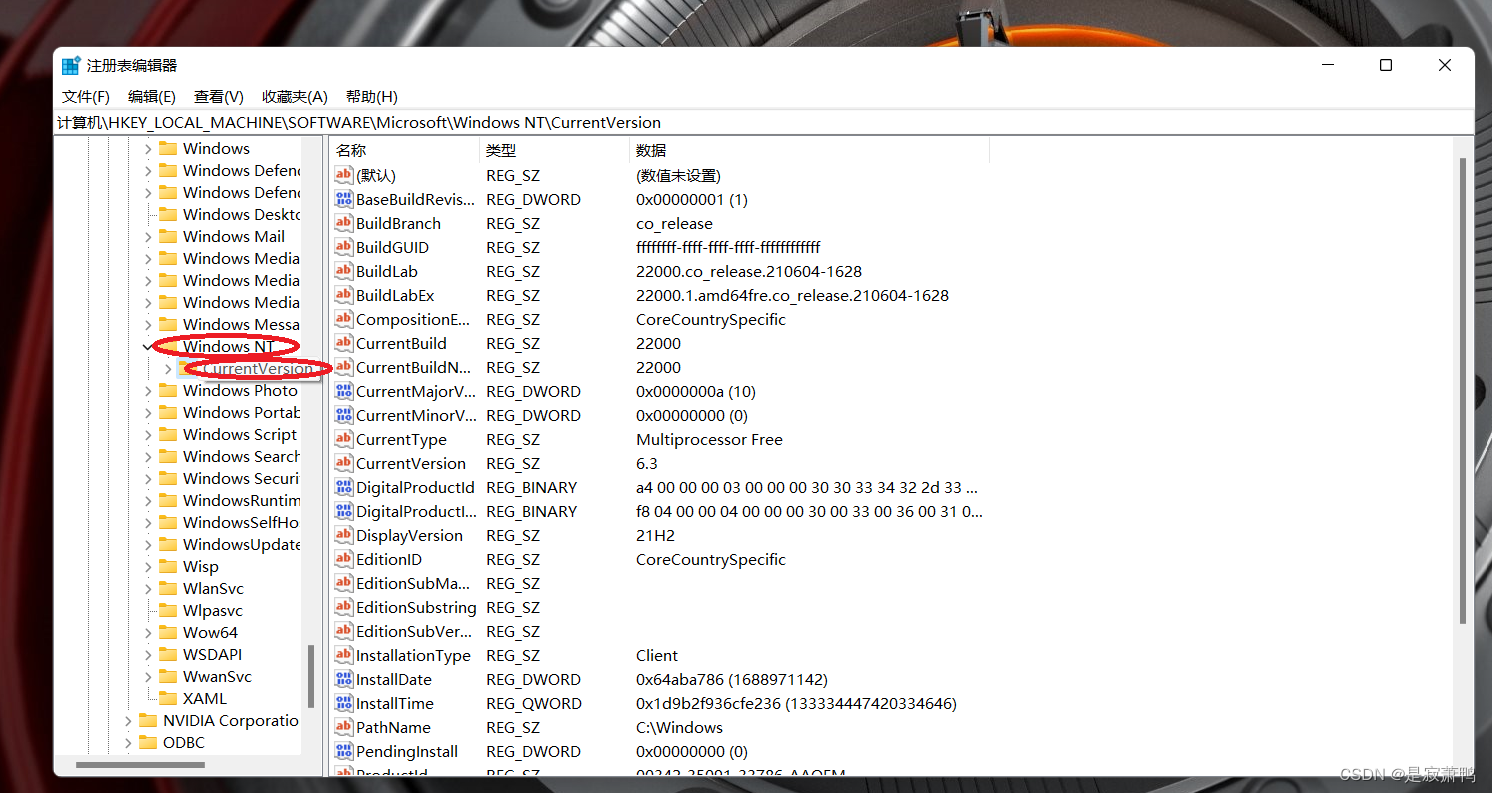Click the tree pane vertical scrollbar thumb
1492x793 pixels.
tap(311, 676)
